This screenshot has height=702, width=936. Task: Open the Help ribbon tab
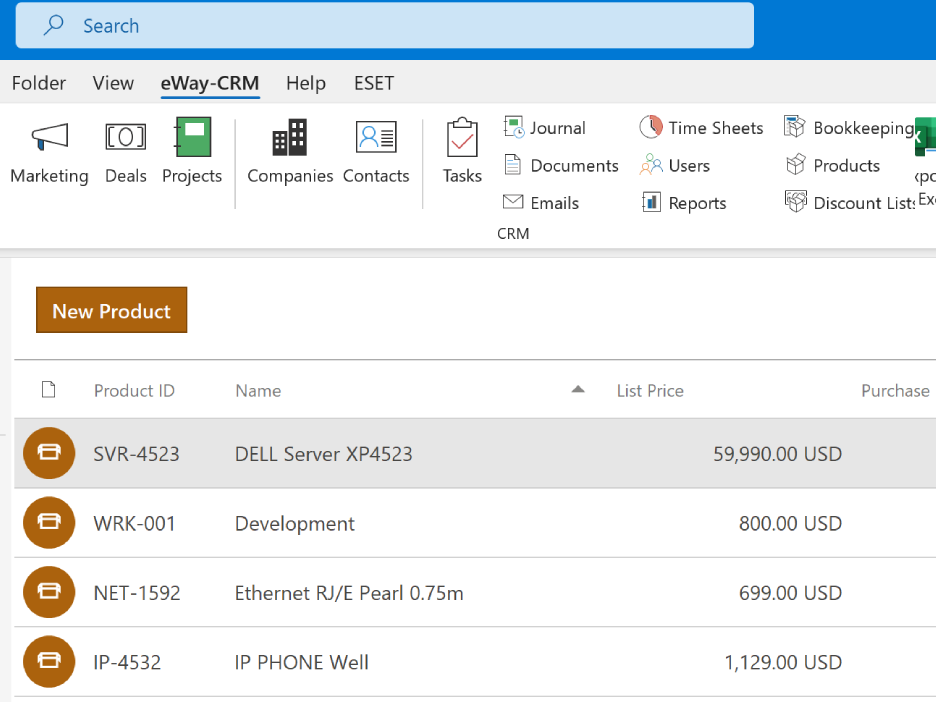coord(306,83)
